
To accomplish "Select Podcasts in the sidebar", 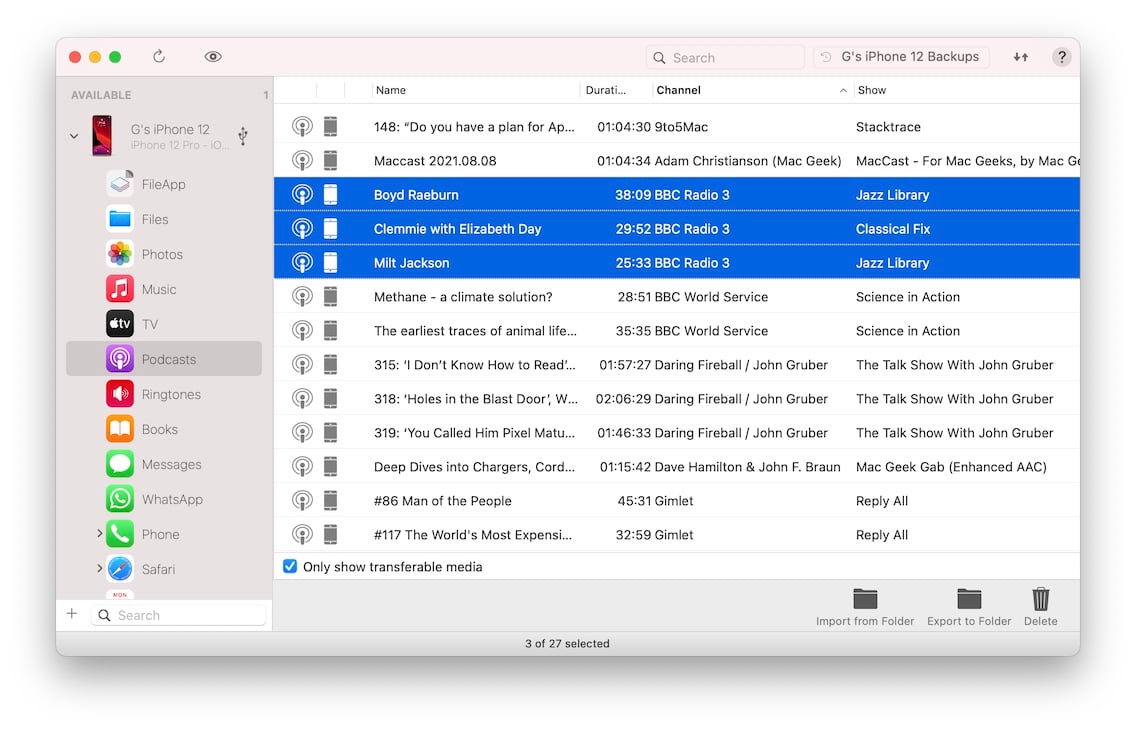I will pos(164,358).
